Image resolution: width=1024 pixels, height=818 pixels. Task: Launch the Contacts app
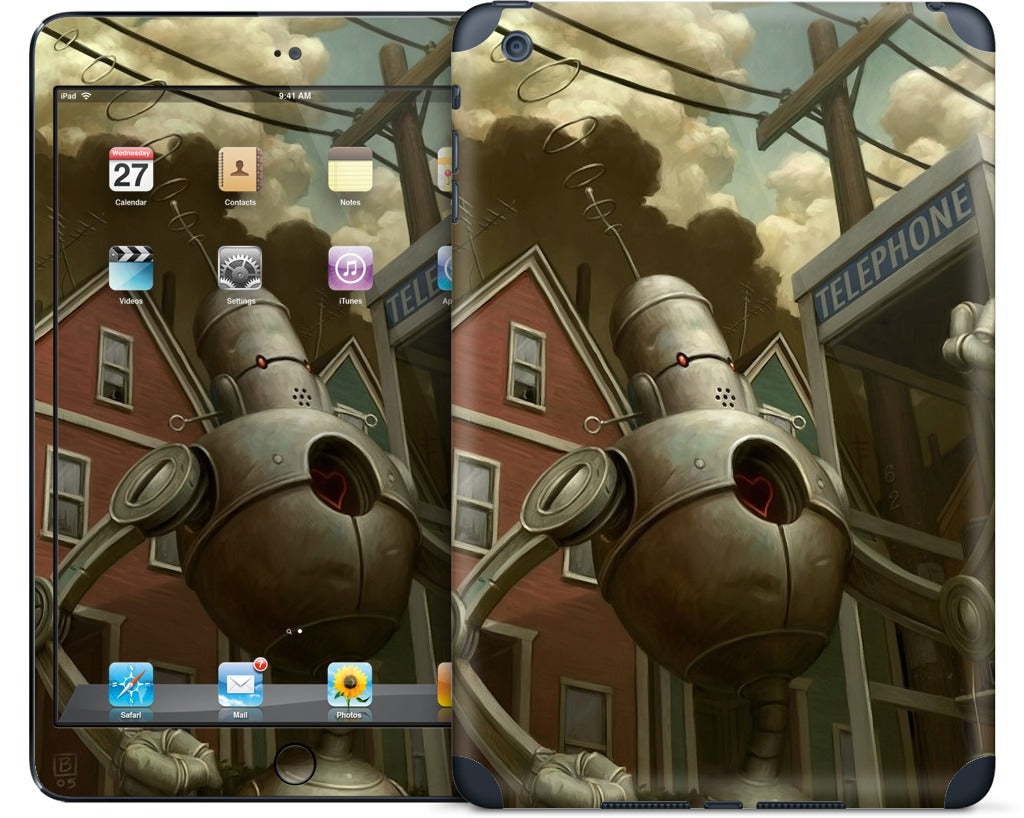pyautogui.click(x=240, y=170)
